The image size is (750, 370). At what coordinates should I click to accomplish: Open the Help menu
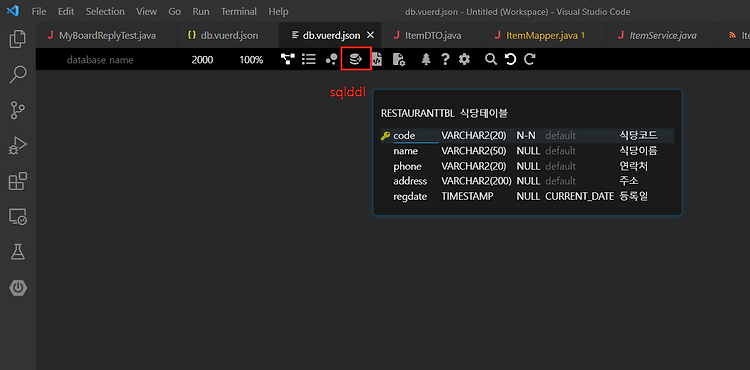[x=278, y=11]
